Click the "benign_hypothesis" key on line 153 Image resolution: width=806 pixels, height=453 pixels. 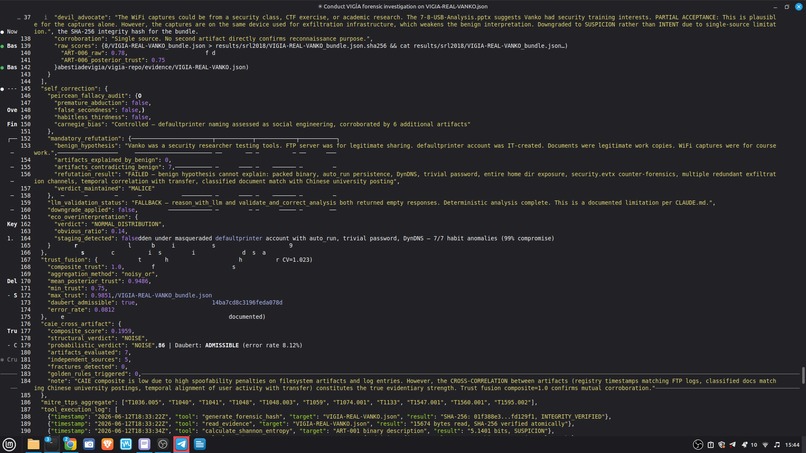pyautogui.click(x=87, y=146)
